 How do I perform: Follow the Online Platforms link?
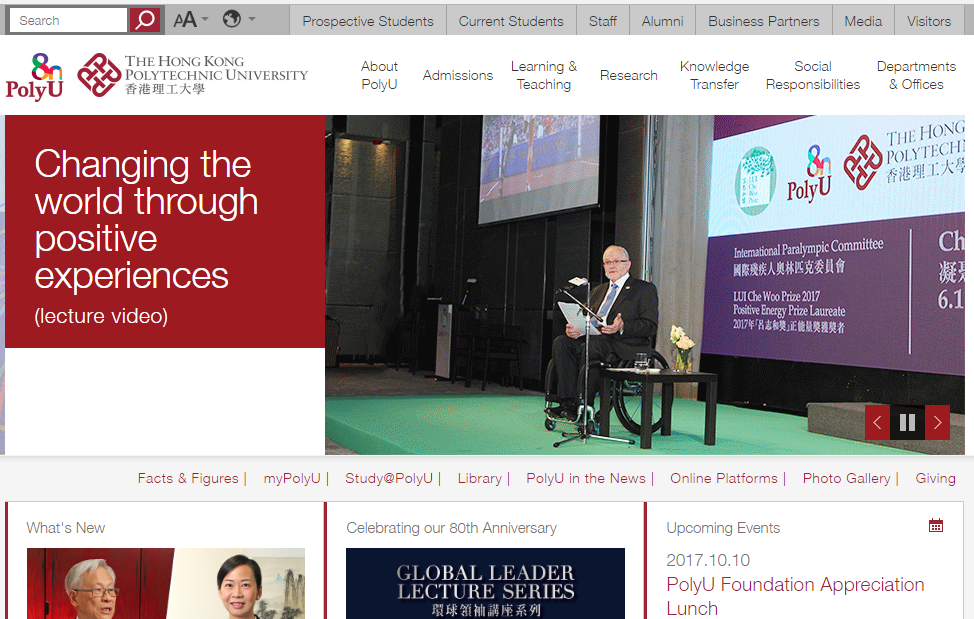(724, 478)
